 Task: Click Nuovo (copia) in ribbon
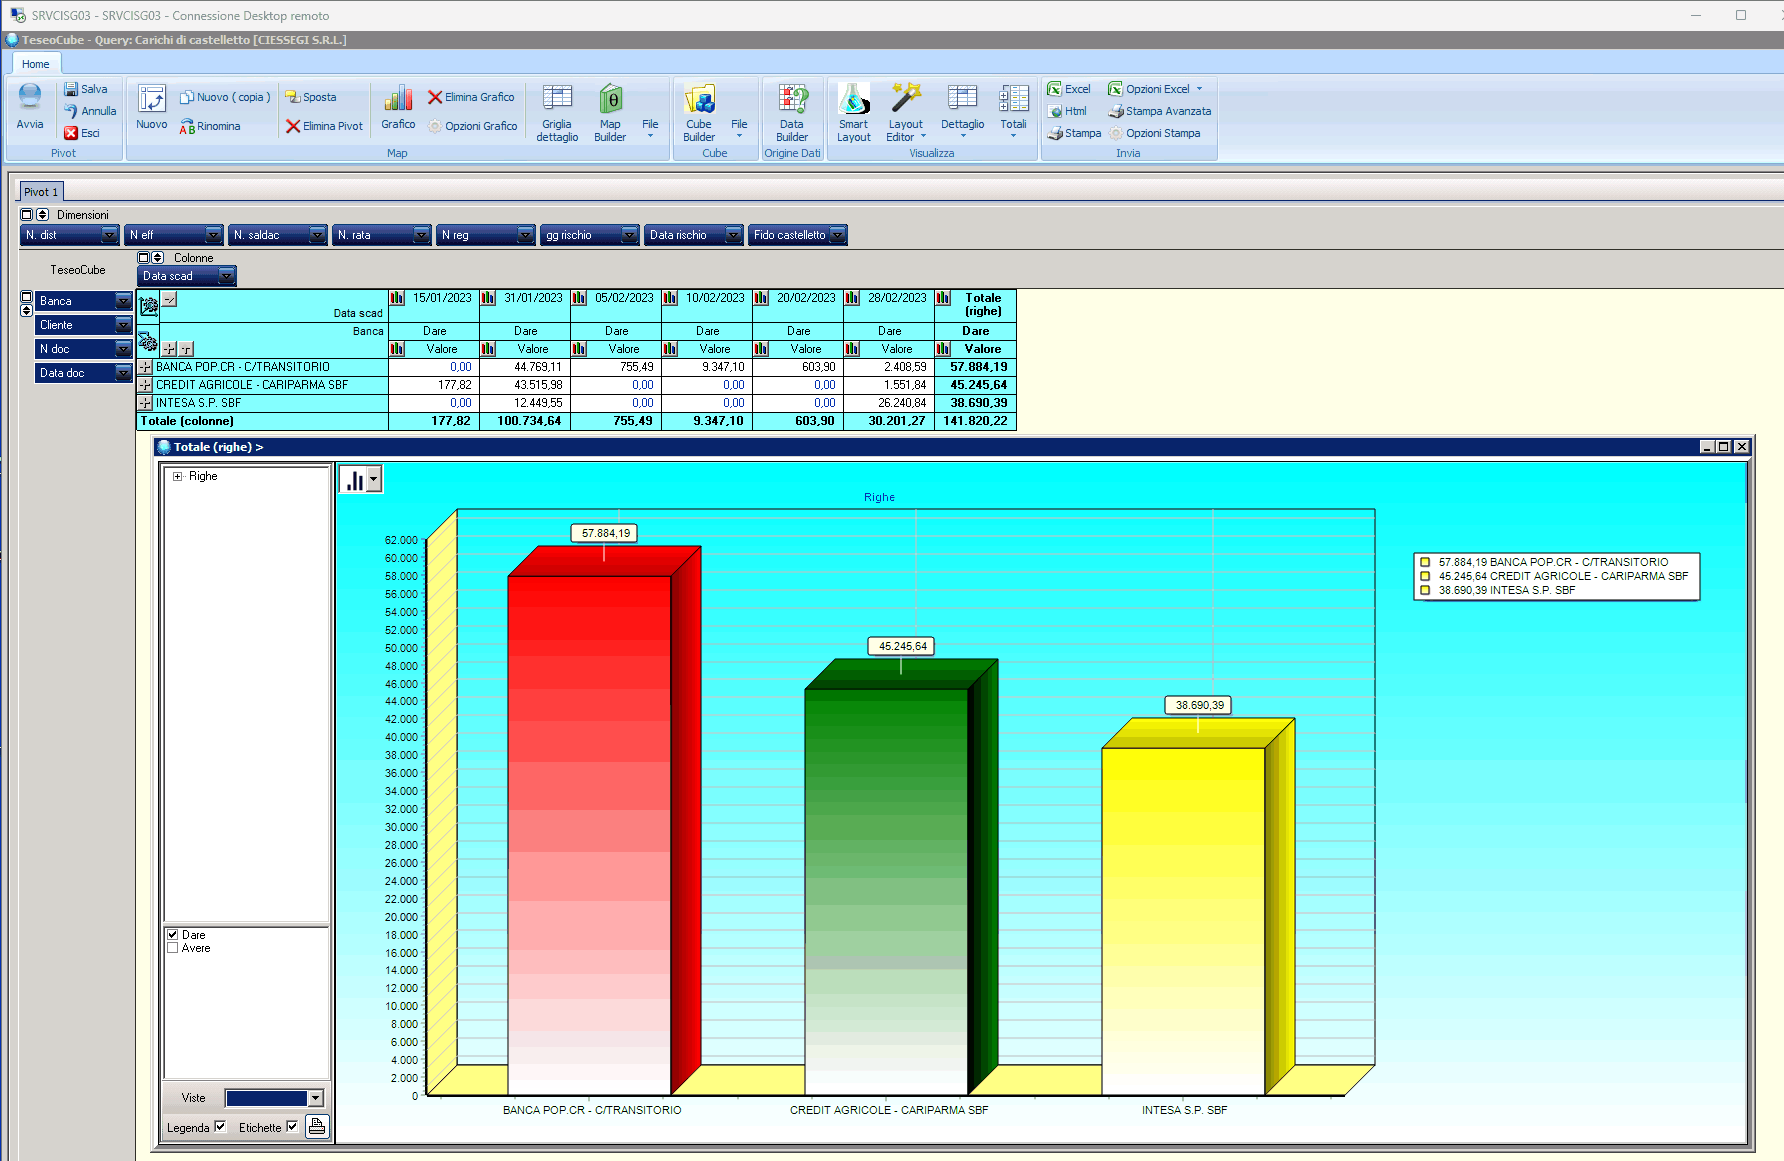(225, 97)
